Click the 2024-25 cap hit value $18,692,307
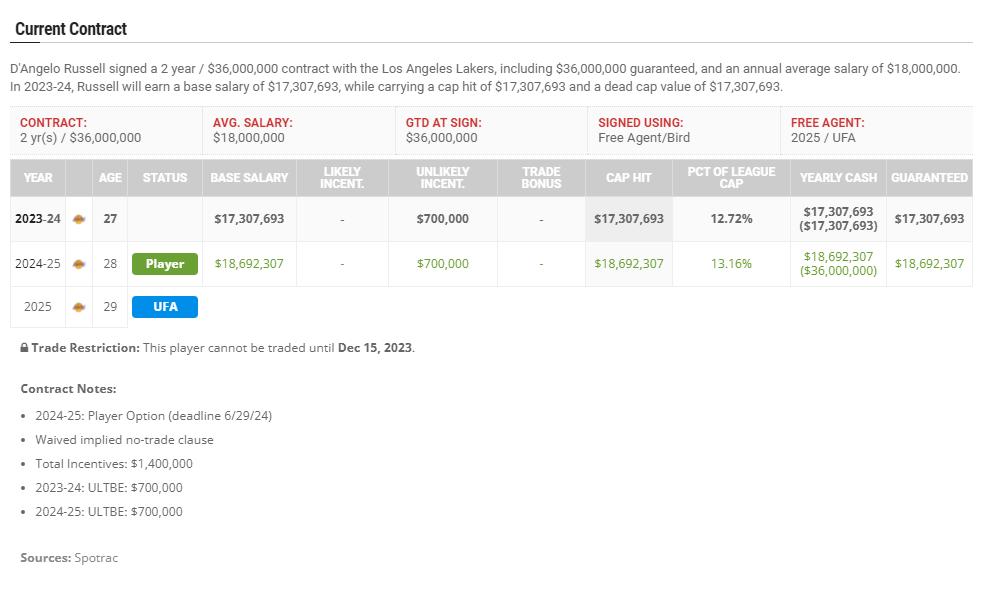The image size is (982, 607). click(629, 264)
